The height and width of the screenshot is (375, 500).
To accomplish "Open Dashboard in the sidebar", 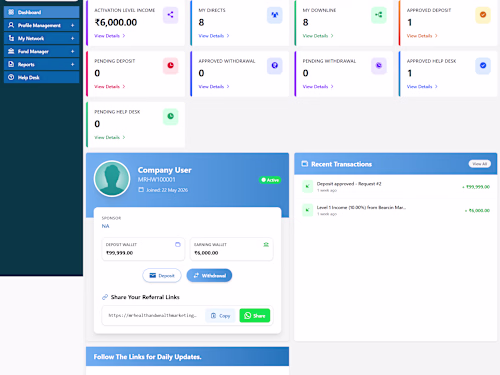I will (42, 12).
